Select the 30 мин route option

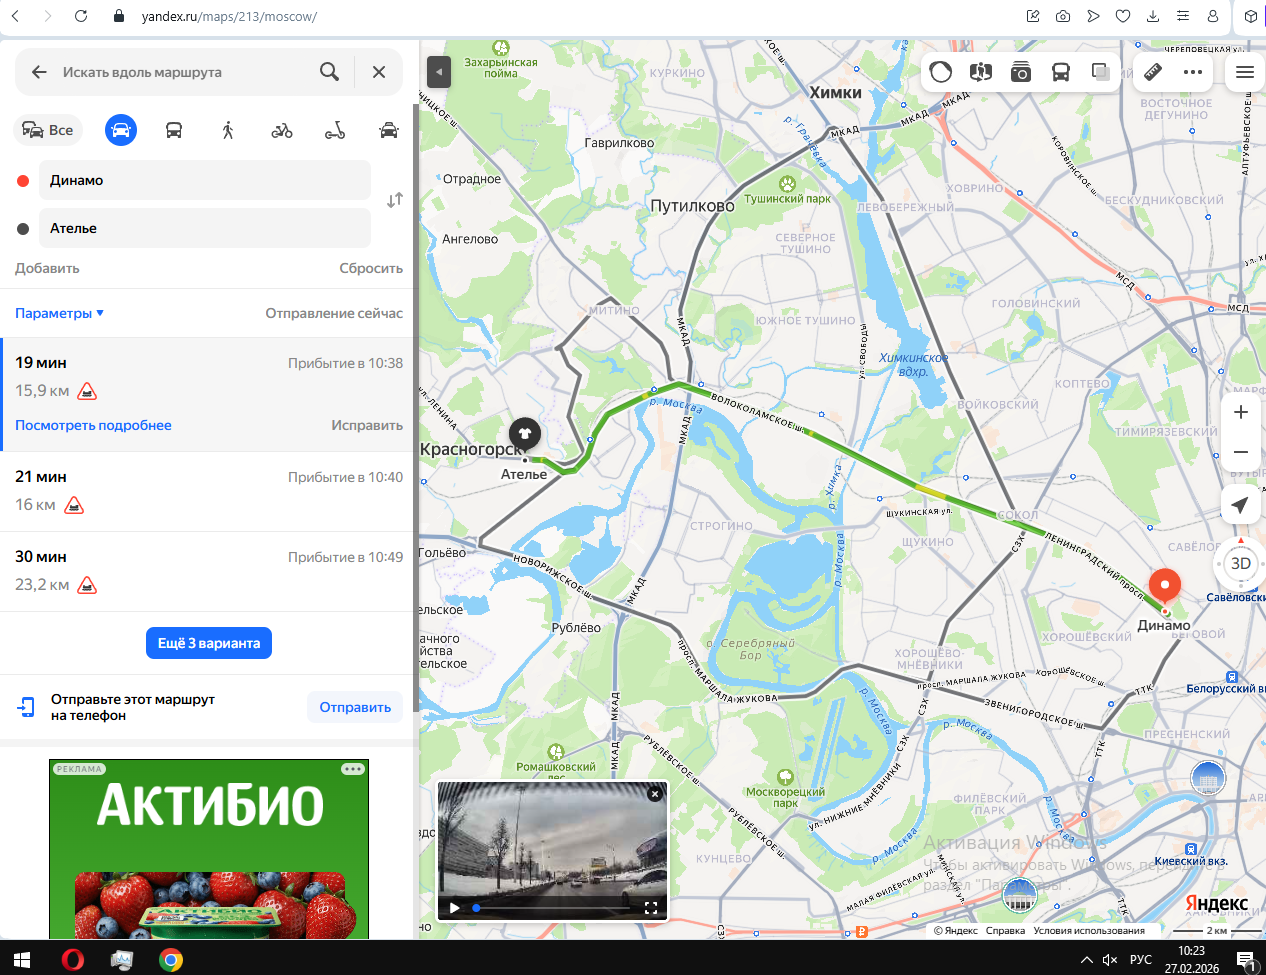point(209,571)
